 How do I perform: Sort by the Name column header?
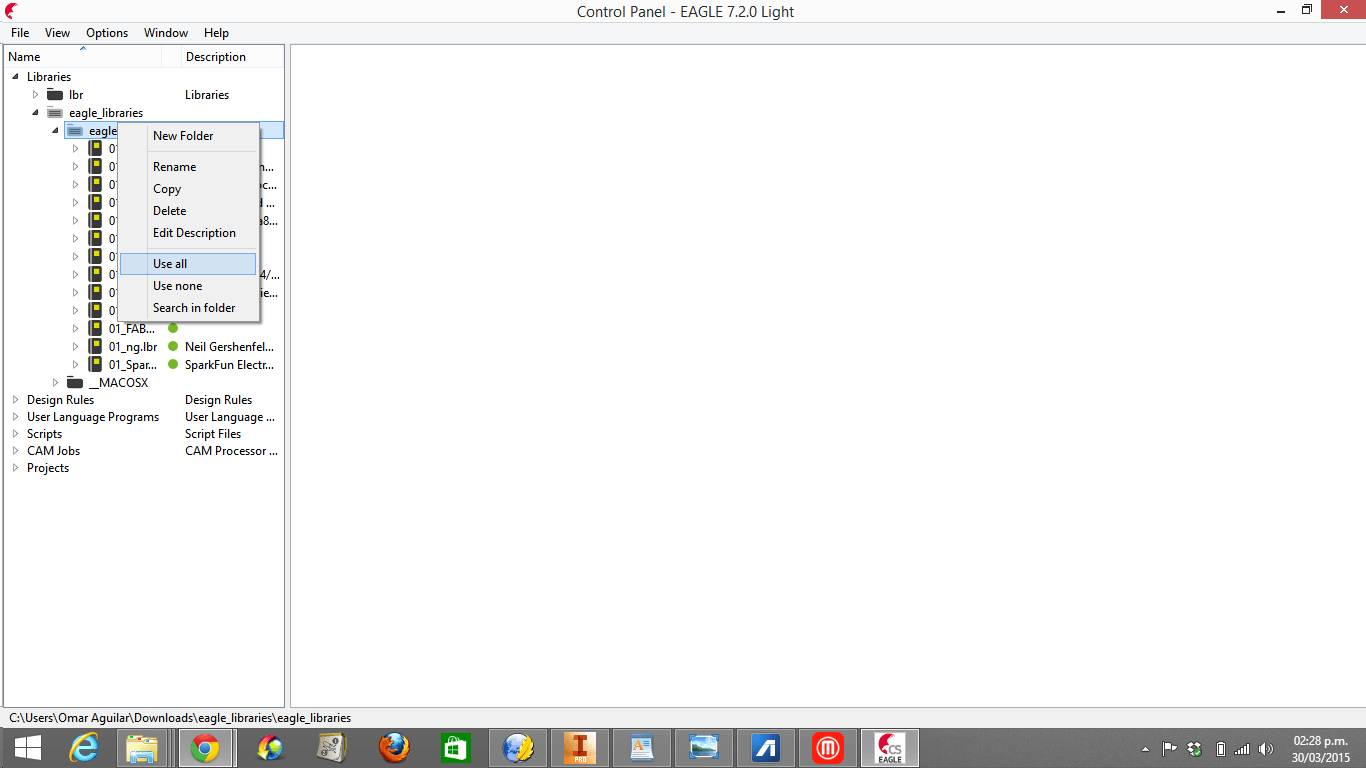83,57
